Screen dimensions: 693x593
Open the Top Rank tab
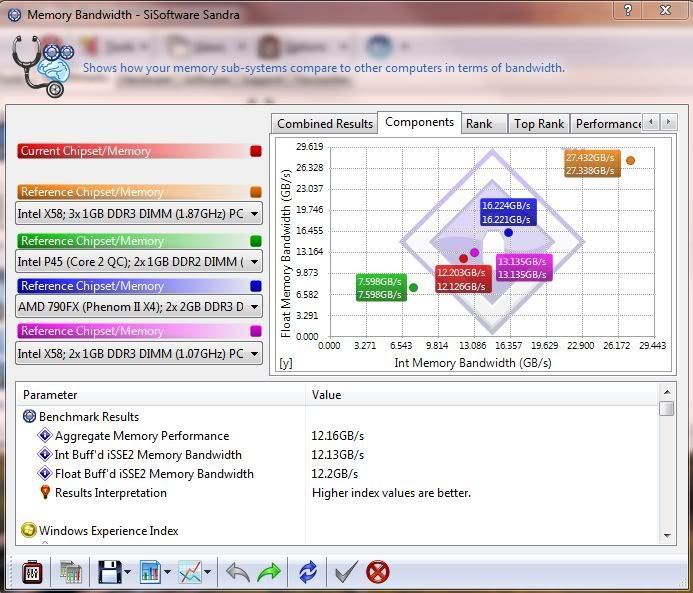[539, 124]
